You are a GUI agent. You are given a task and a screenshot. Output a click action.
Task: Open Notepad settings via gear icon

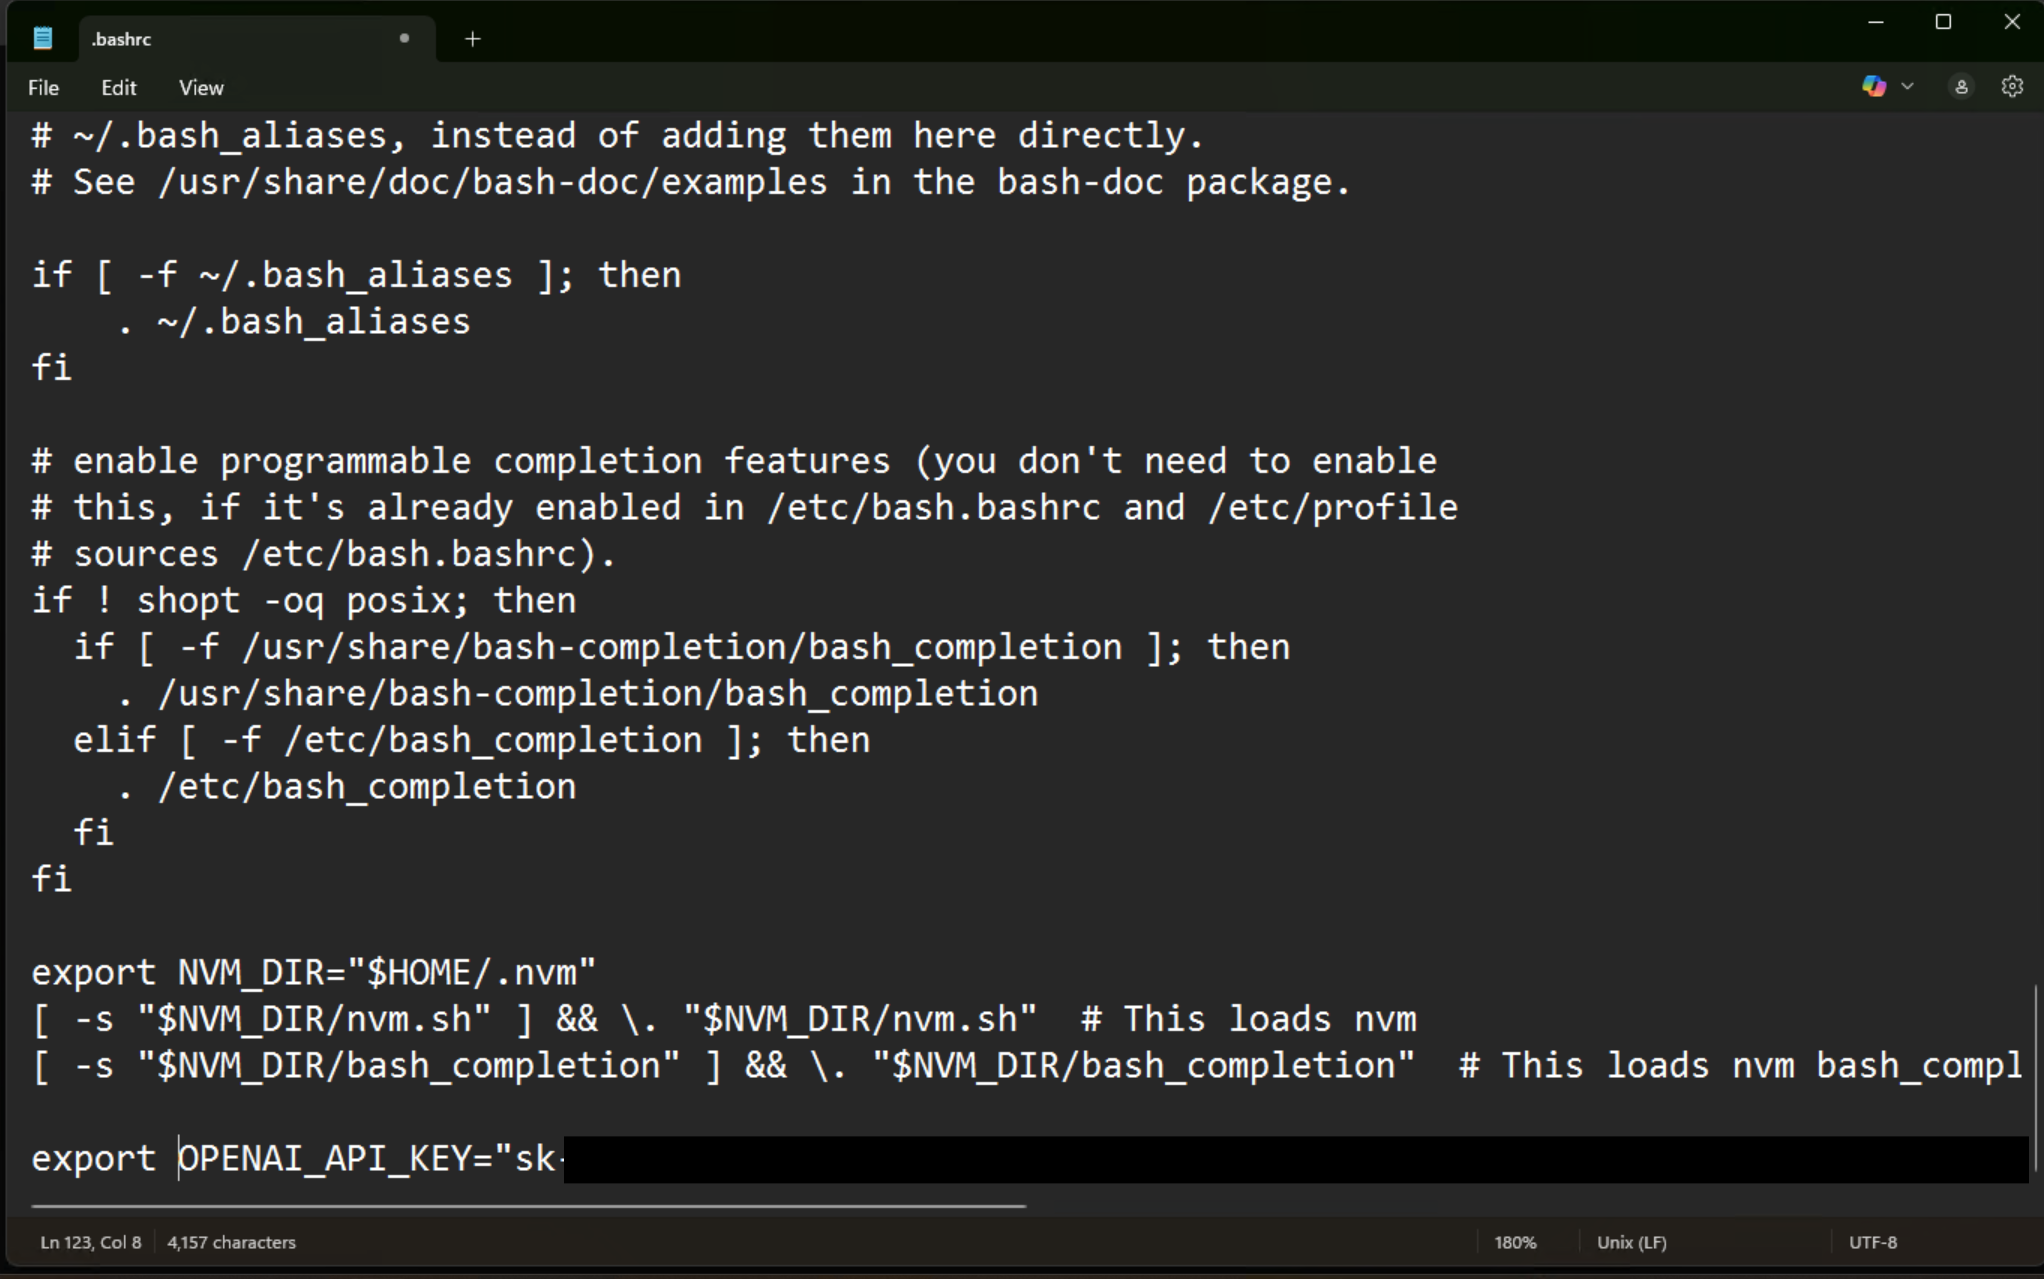2011,86
